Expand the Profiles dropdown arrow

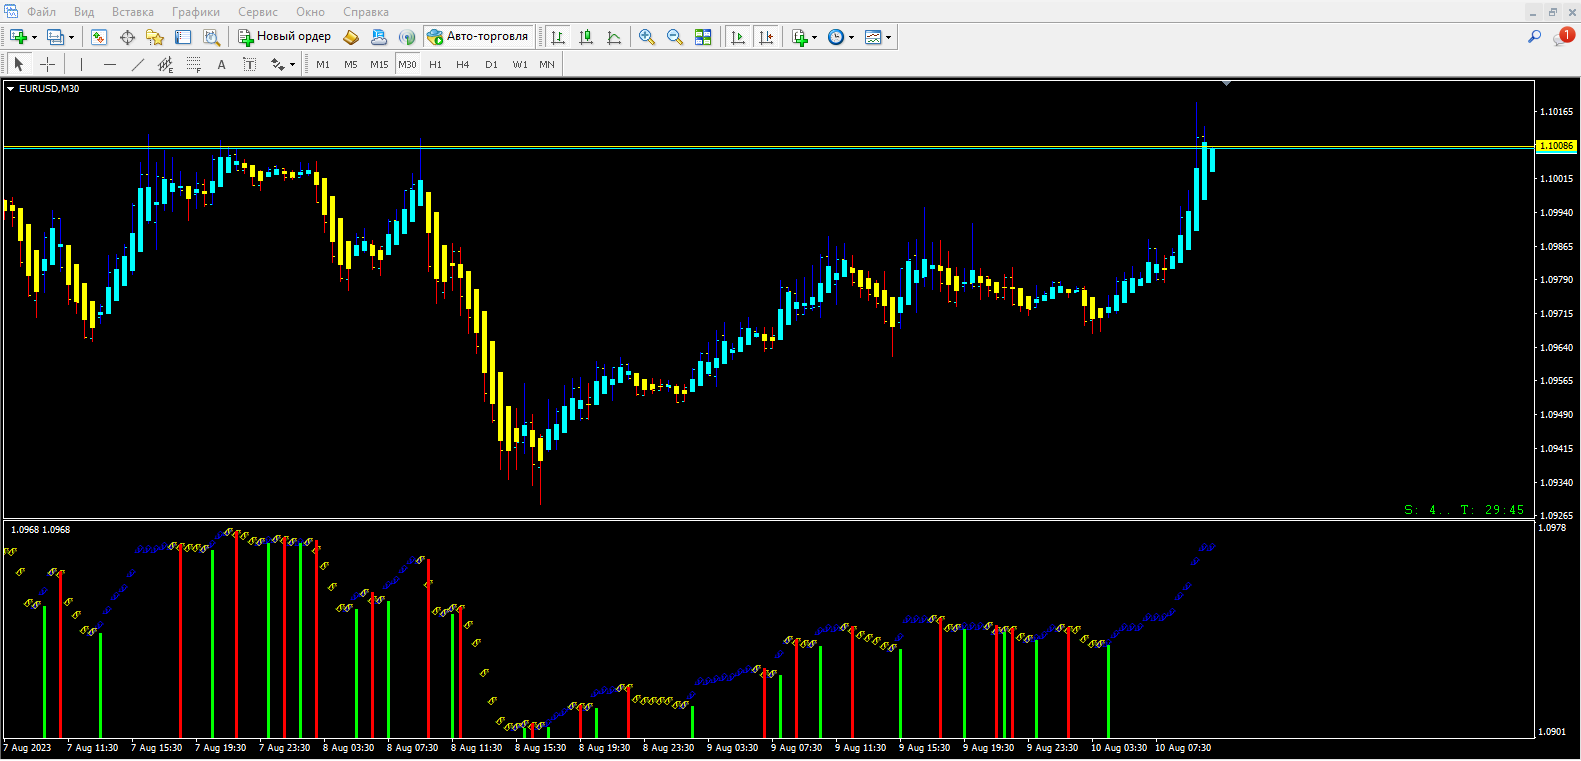[x=71, y=37]
